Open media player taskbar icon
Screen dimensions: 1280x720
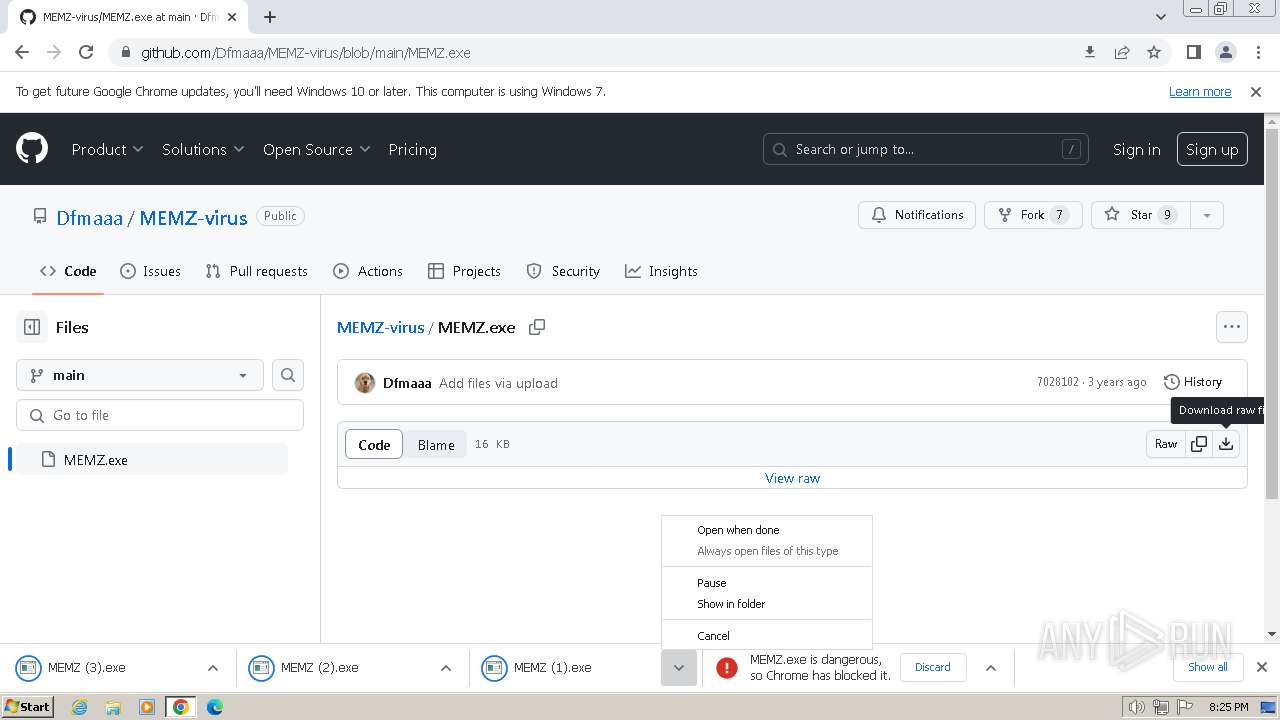coord(147,707)
